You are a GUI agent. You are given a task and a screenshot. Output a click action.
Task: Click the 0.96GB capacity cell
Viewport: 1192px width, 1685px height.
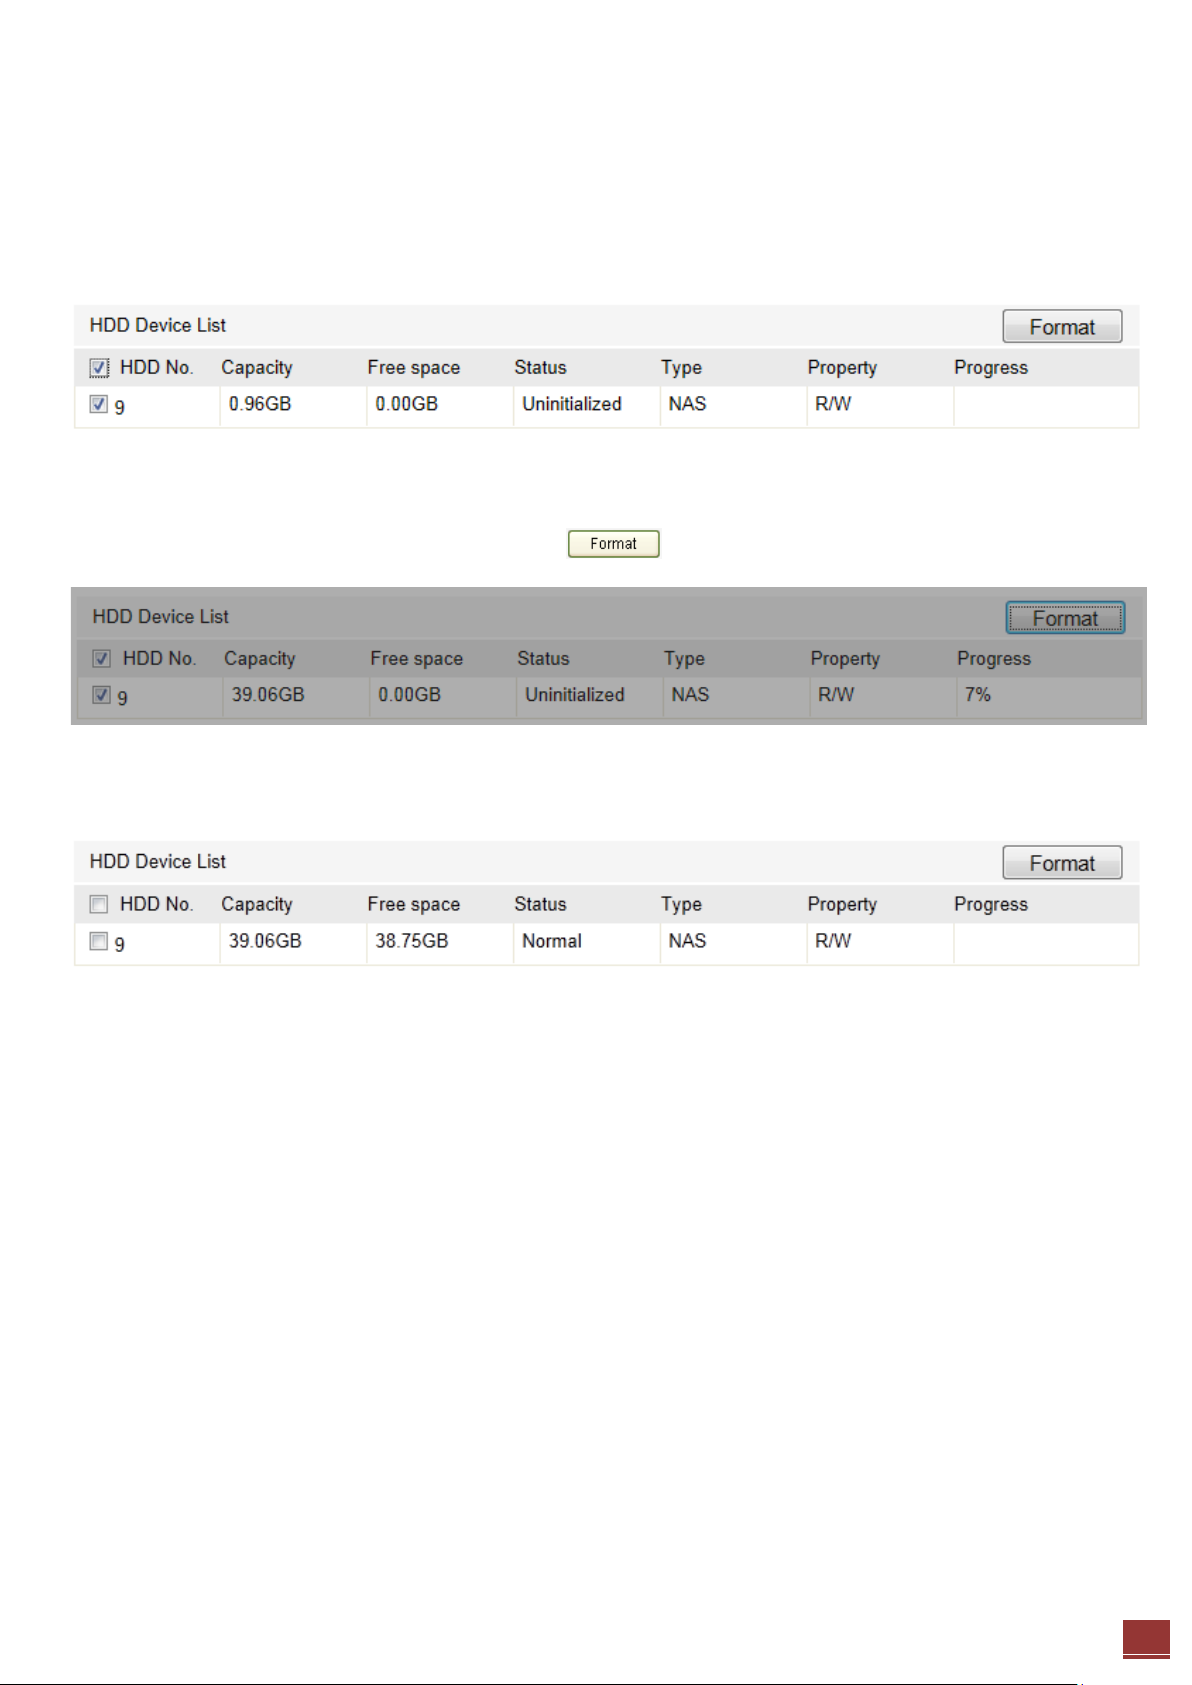(293, 405)
